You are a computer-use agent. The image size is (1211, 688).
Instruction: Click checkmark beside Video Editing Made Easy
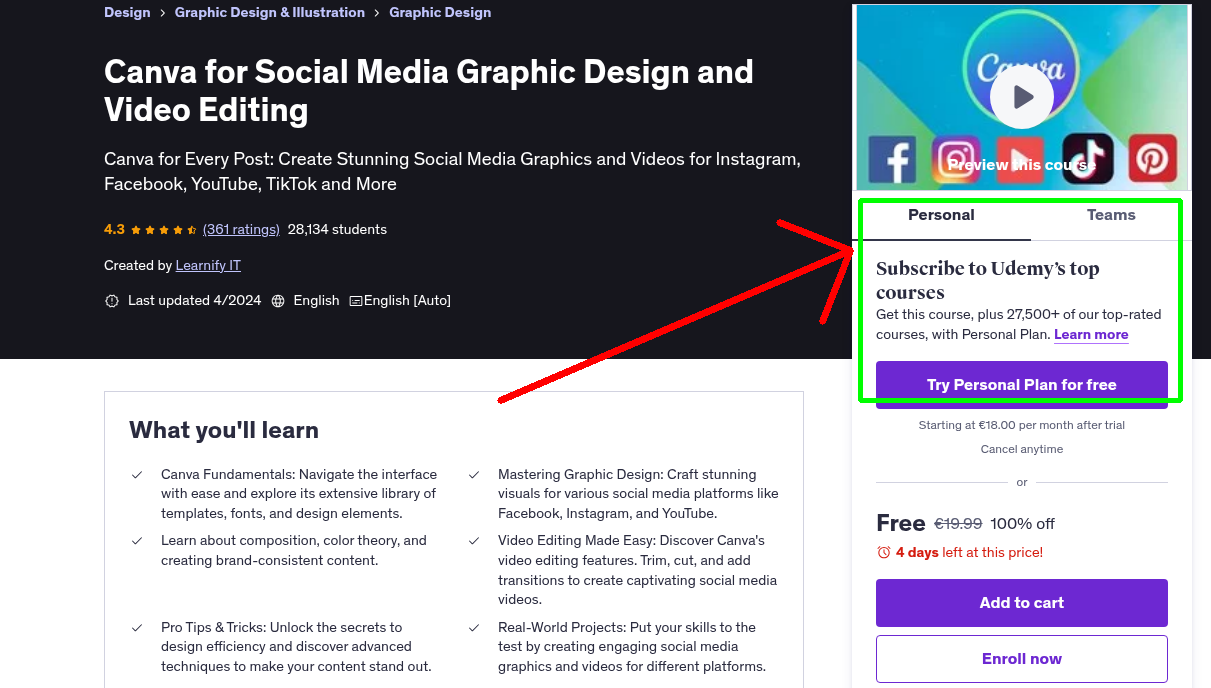[x=474, y=541]
